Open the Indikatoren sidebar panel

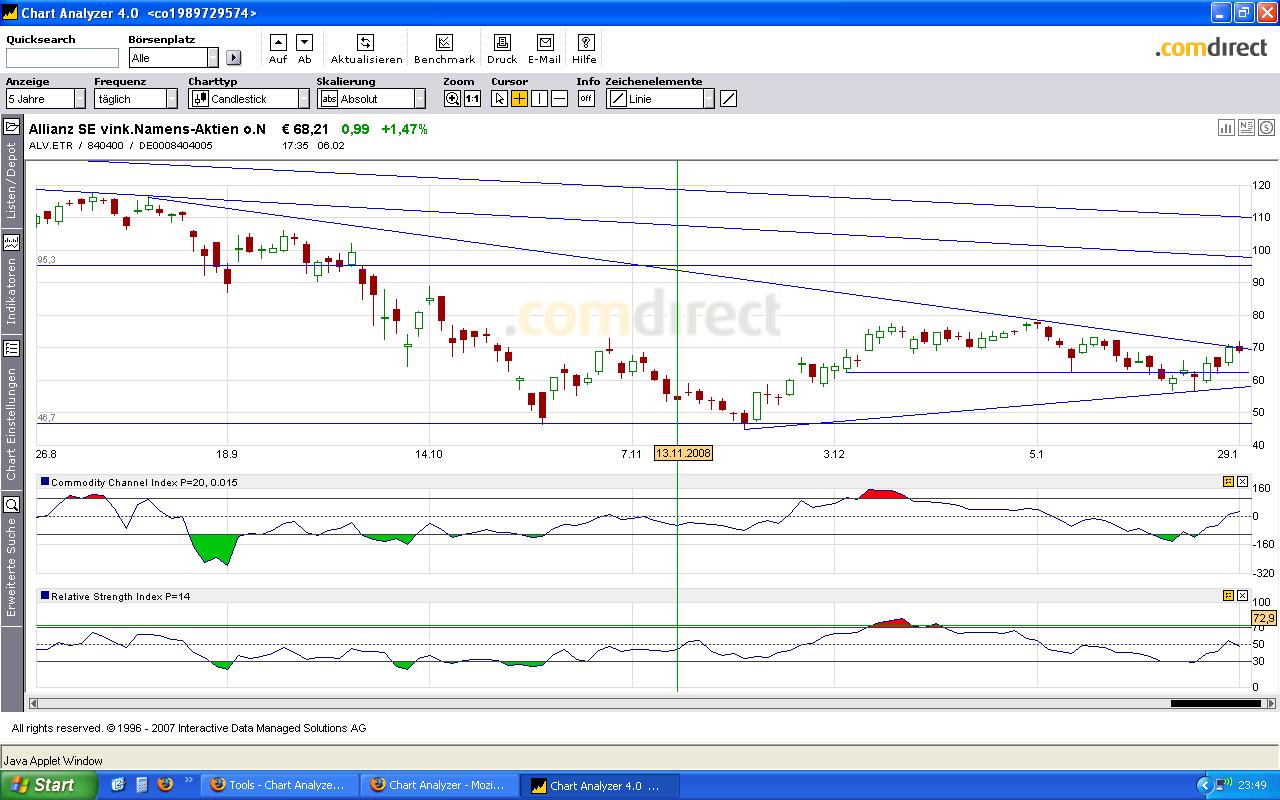(x=12, y=281)
